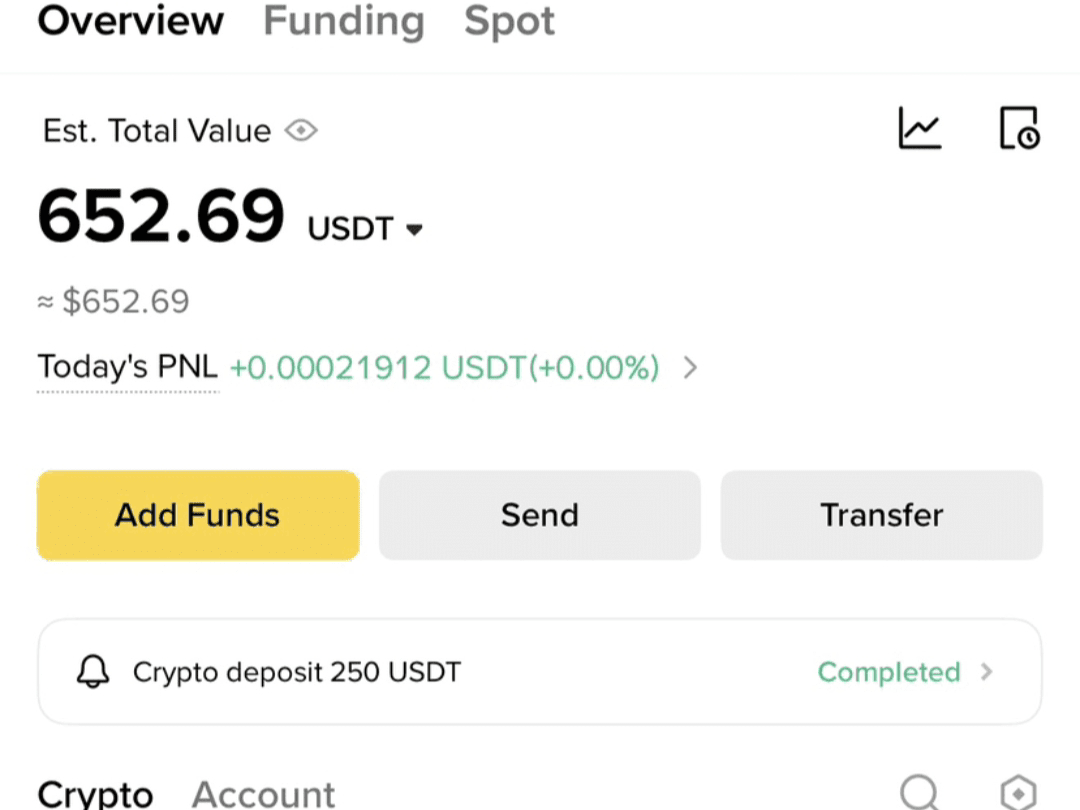Hide balance with the eye icon
Screen dimensions: 1080x810
coord(301,130)
